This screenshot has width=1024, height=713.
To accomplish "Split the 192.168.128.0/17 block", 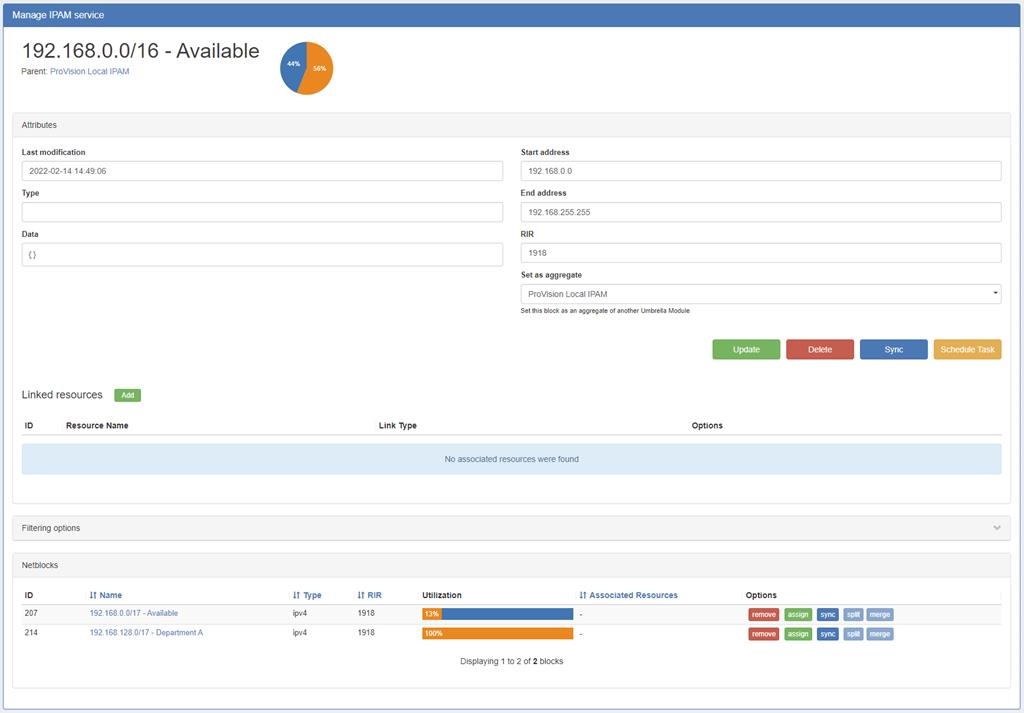I will tap(852, 634).
